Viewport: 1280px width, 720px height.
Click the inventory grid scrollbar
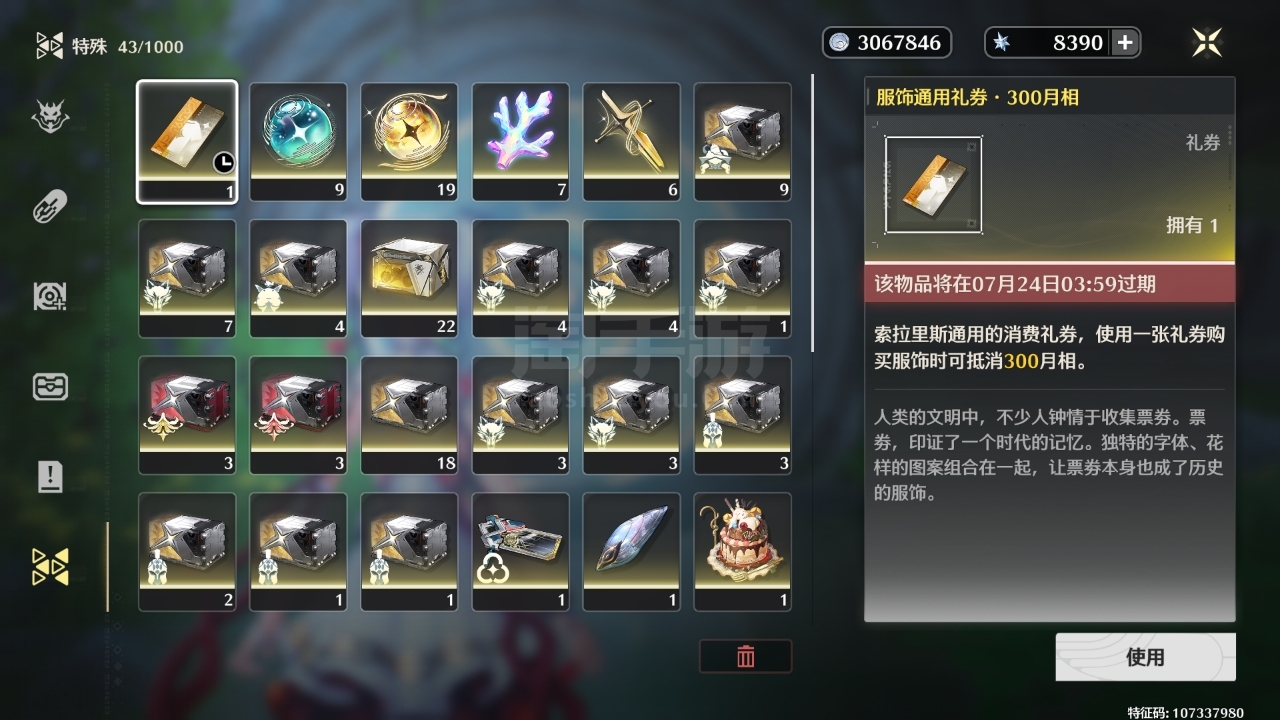point(812,213)
